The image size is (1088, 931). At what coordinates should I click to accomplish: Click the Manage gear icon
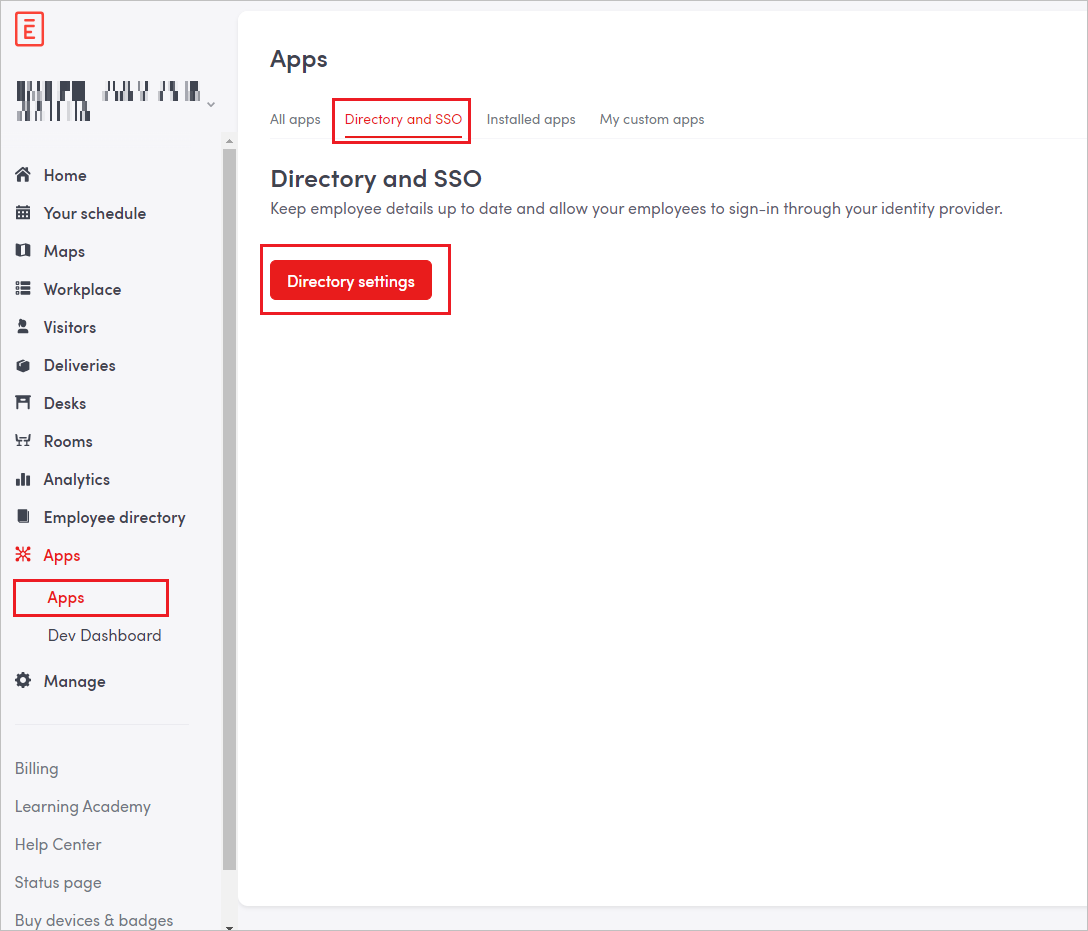pos(23,681)
